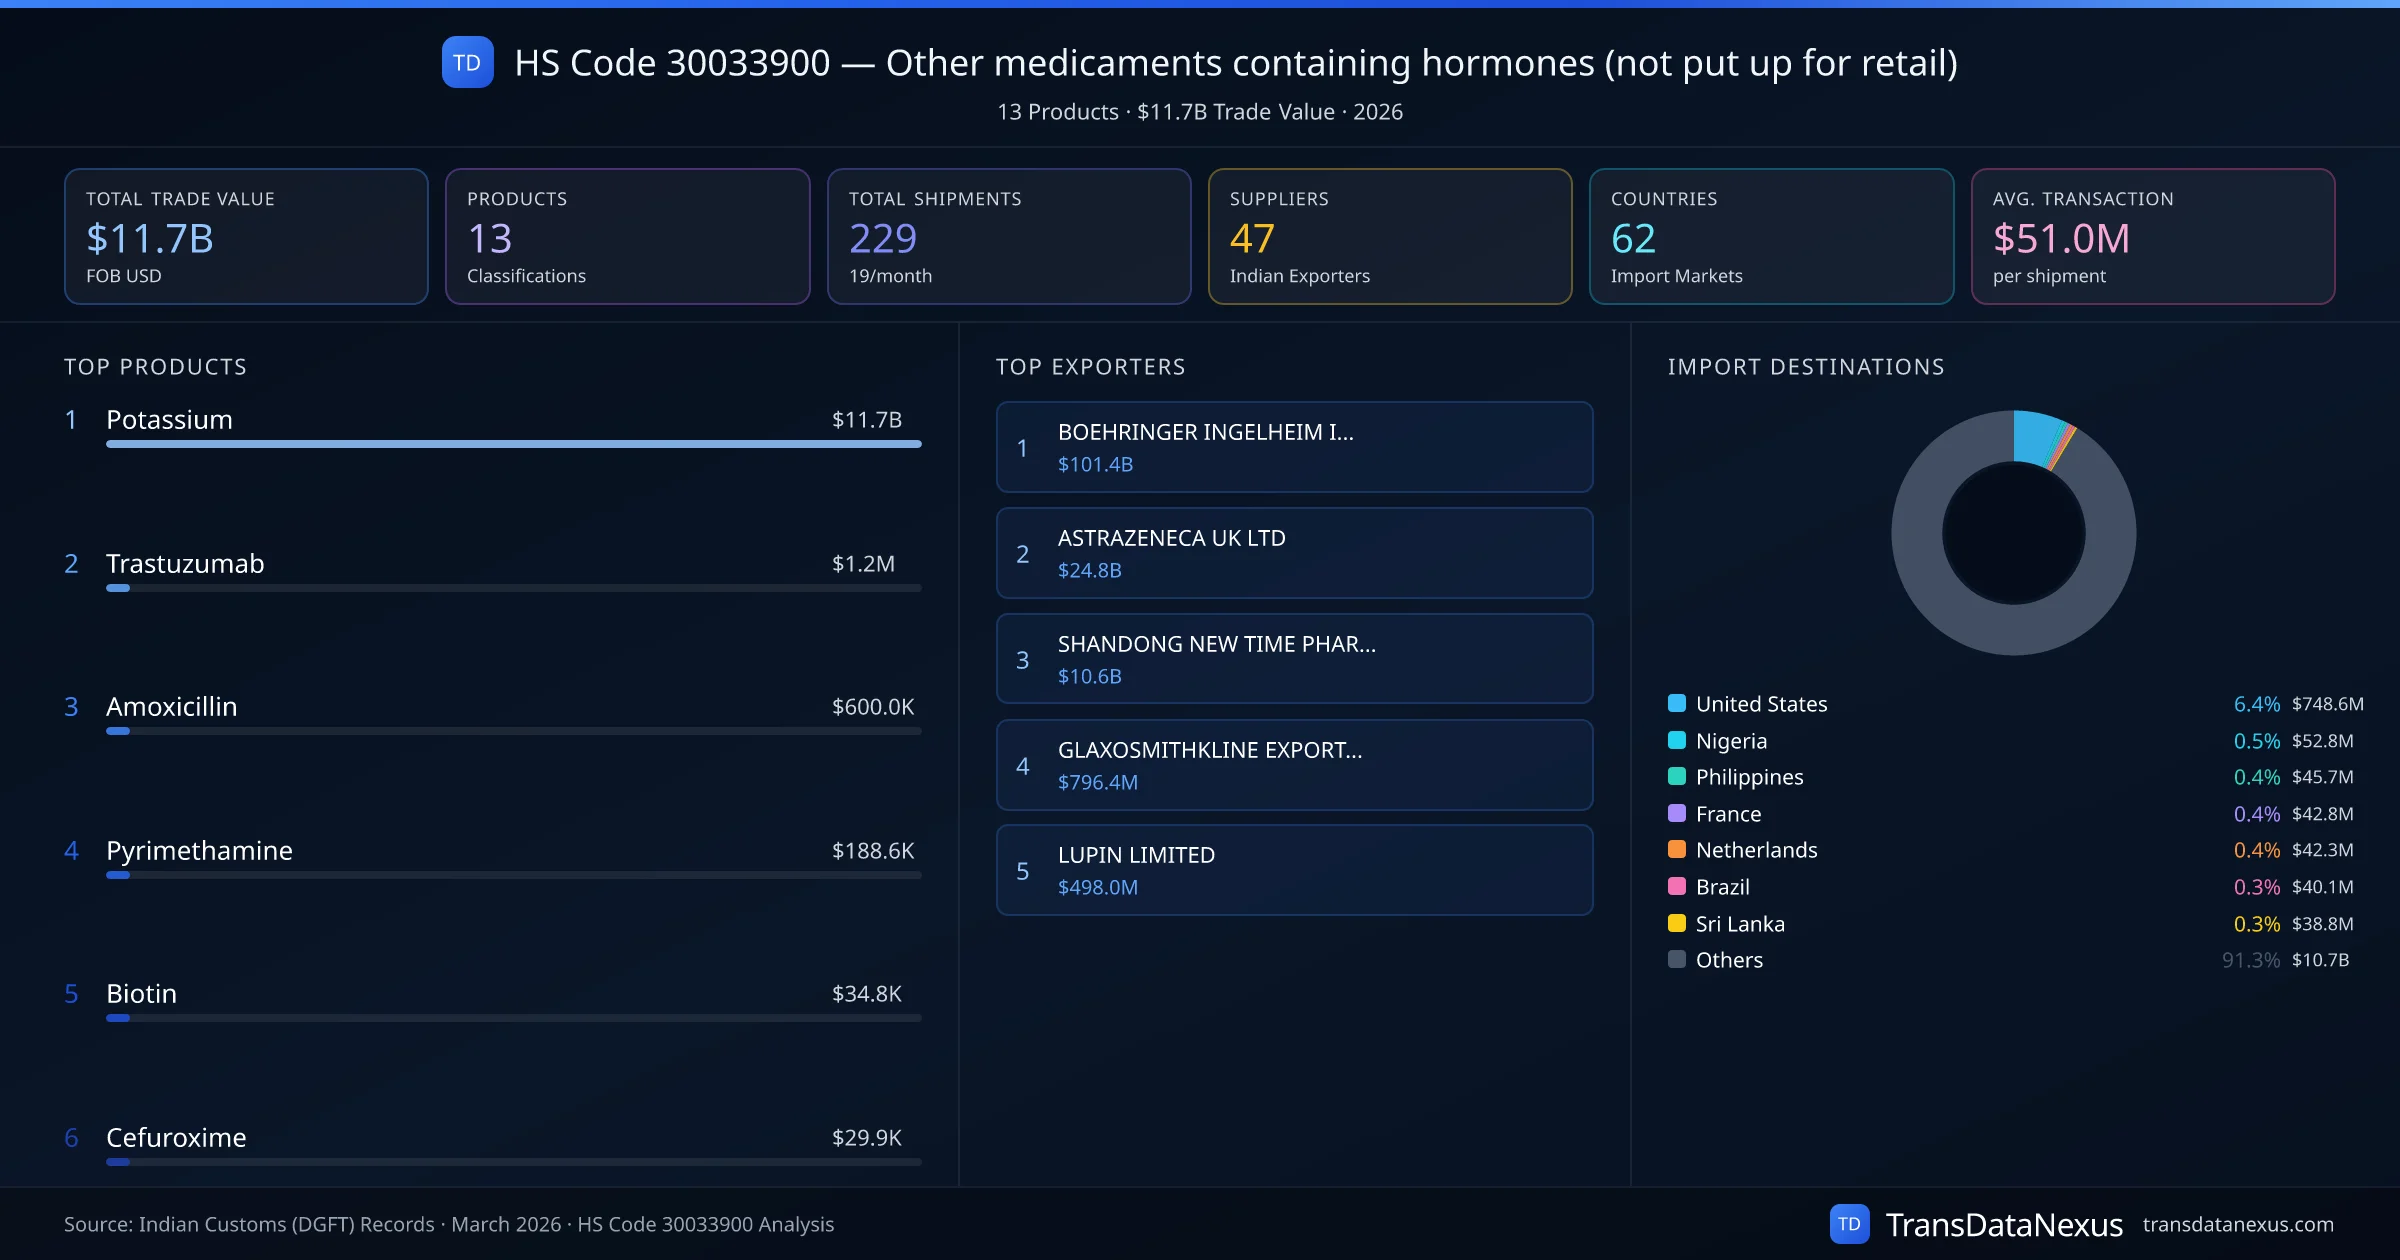This screenshot has height=1260, width=2400.
Task: Click the Nigeria legend color square
Action: (x=1677, y=740)
